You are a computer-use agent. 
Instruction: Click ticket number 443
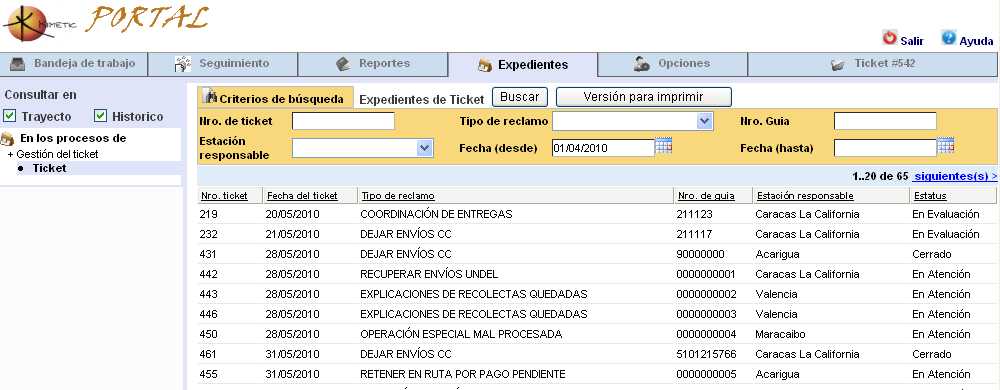[208, 294]
